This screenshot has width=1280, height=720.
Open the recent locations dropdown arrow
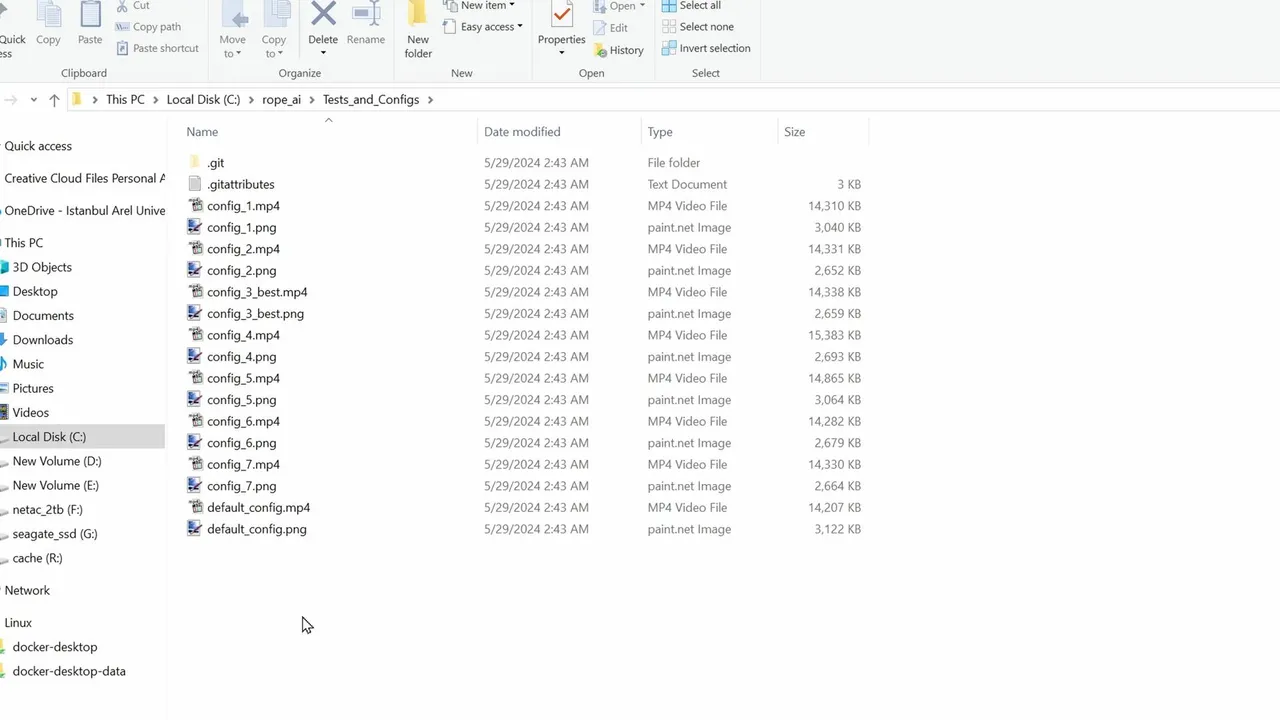pos(33,100)
